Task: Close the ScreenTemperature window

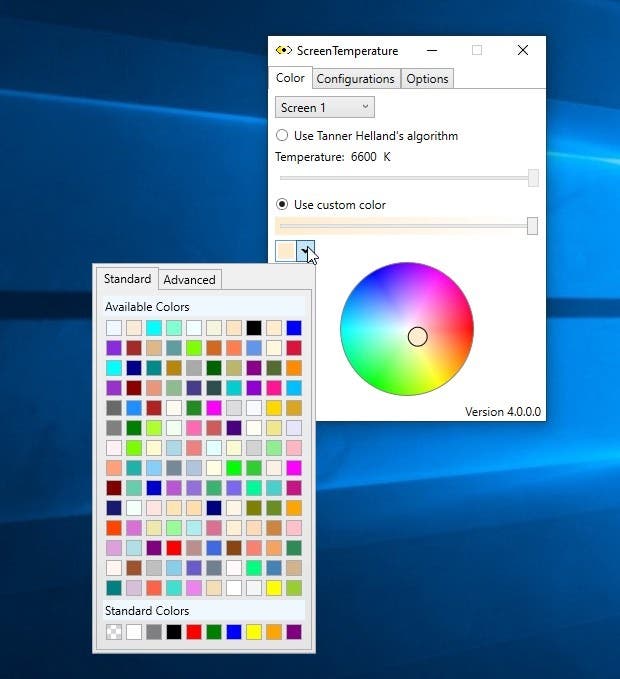Action: coord(522,50)
